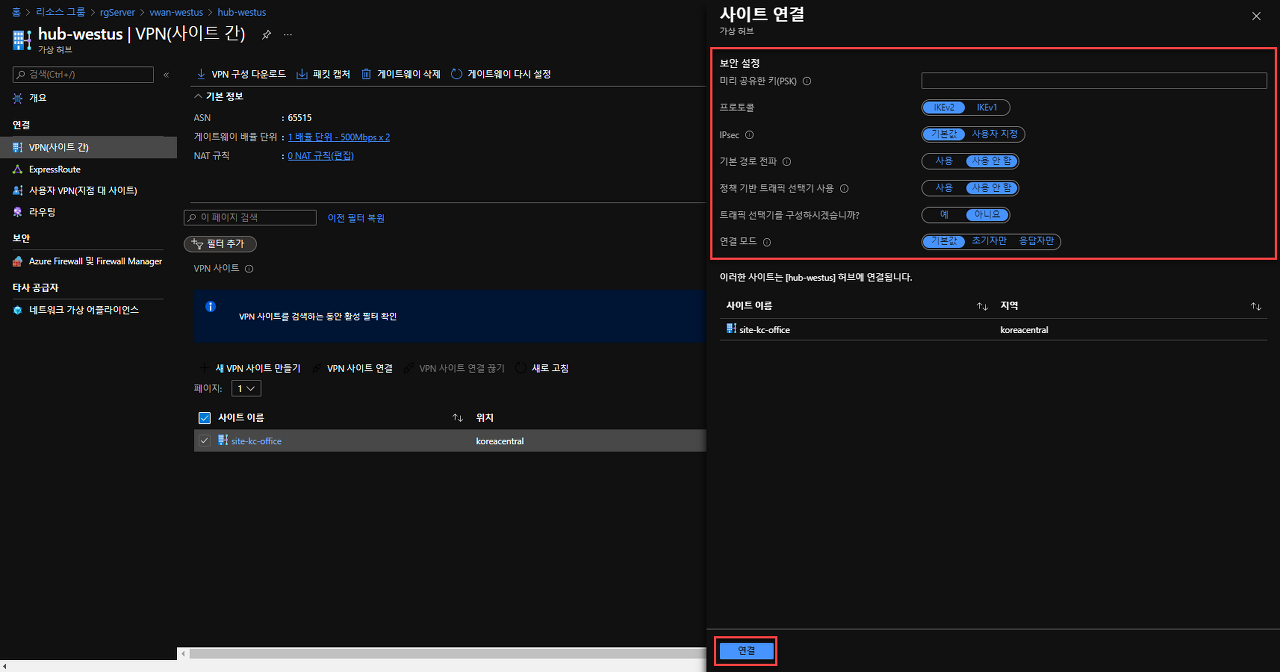Viewport: 1280px width, 672px height.
Task: Choose 예 for traffic selector configuration
Action: pos(944,215)
